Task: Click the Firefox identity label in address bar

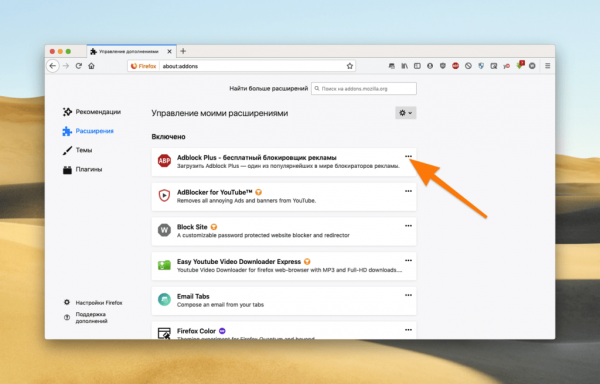Action: [x=143, y=66]
